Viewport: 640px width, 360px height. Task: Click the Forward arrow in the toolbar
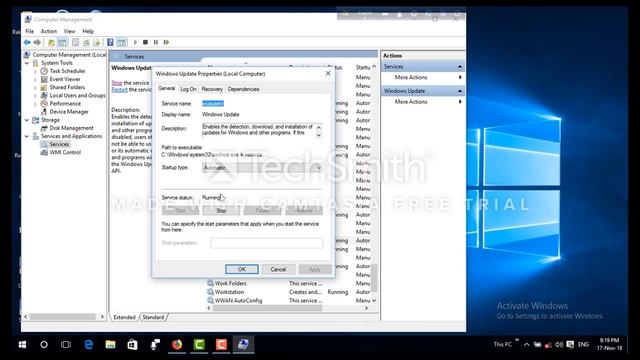(37, 42)
